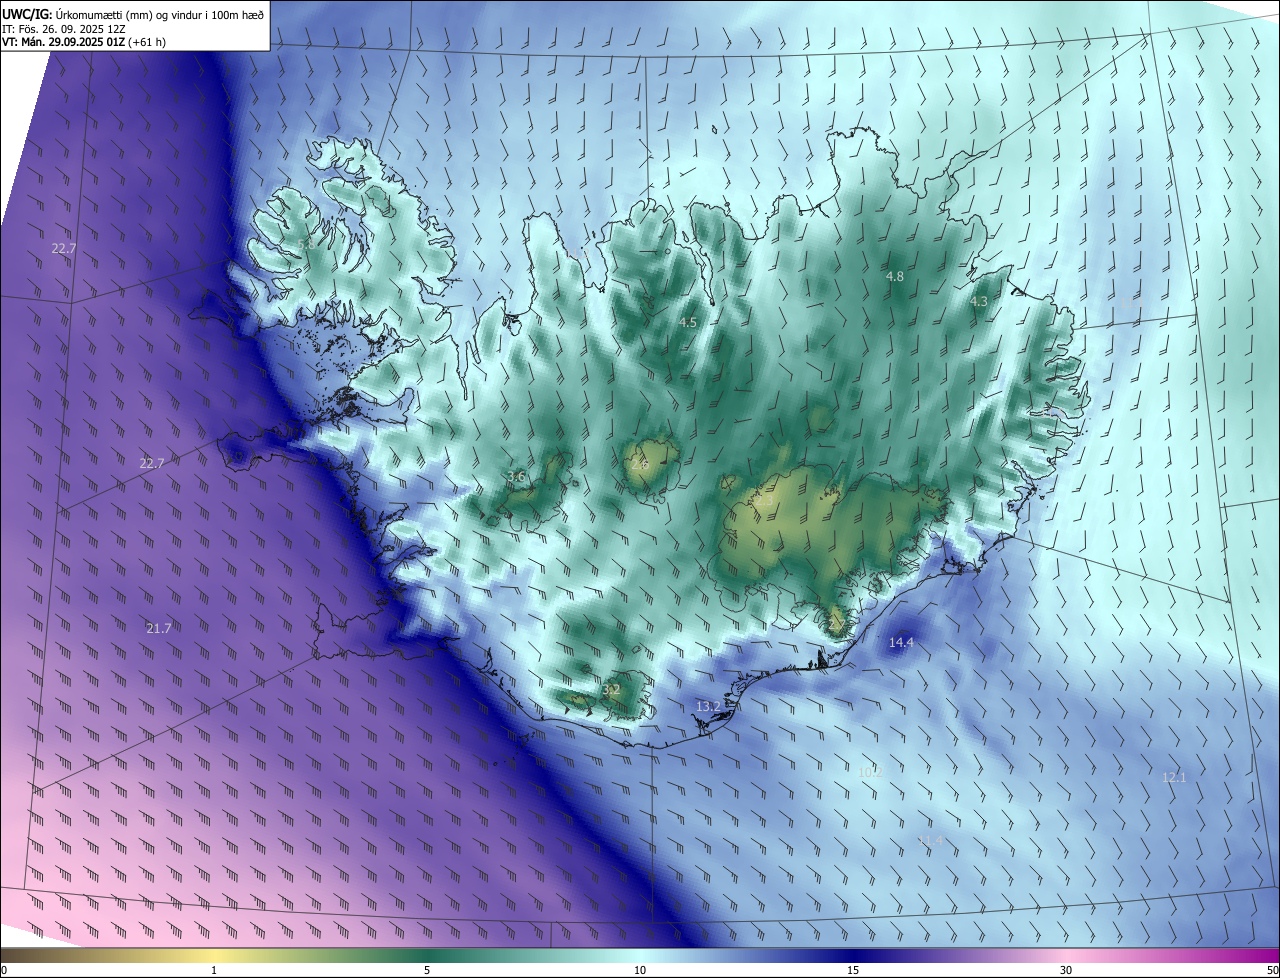Click the 4.5 value in north-central Iceland
Viewport: 1280px width, 978px height.
point(688,322)
